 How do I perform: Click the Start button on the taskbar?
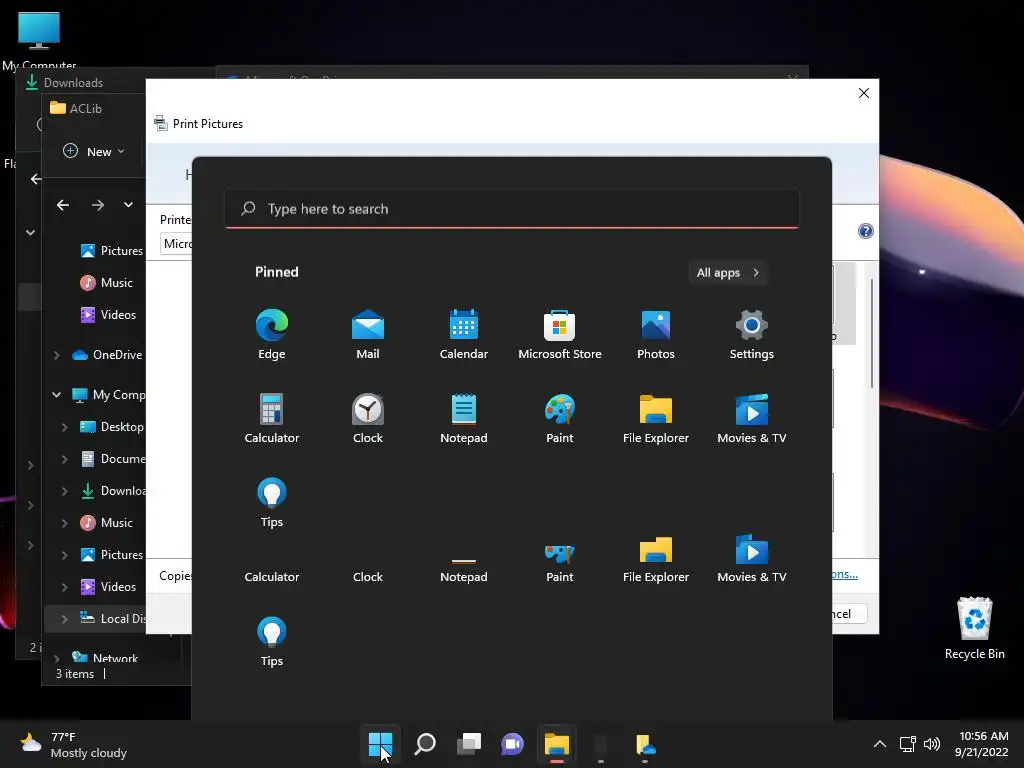380,744
